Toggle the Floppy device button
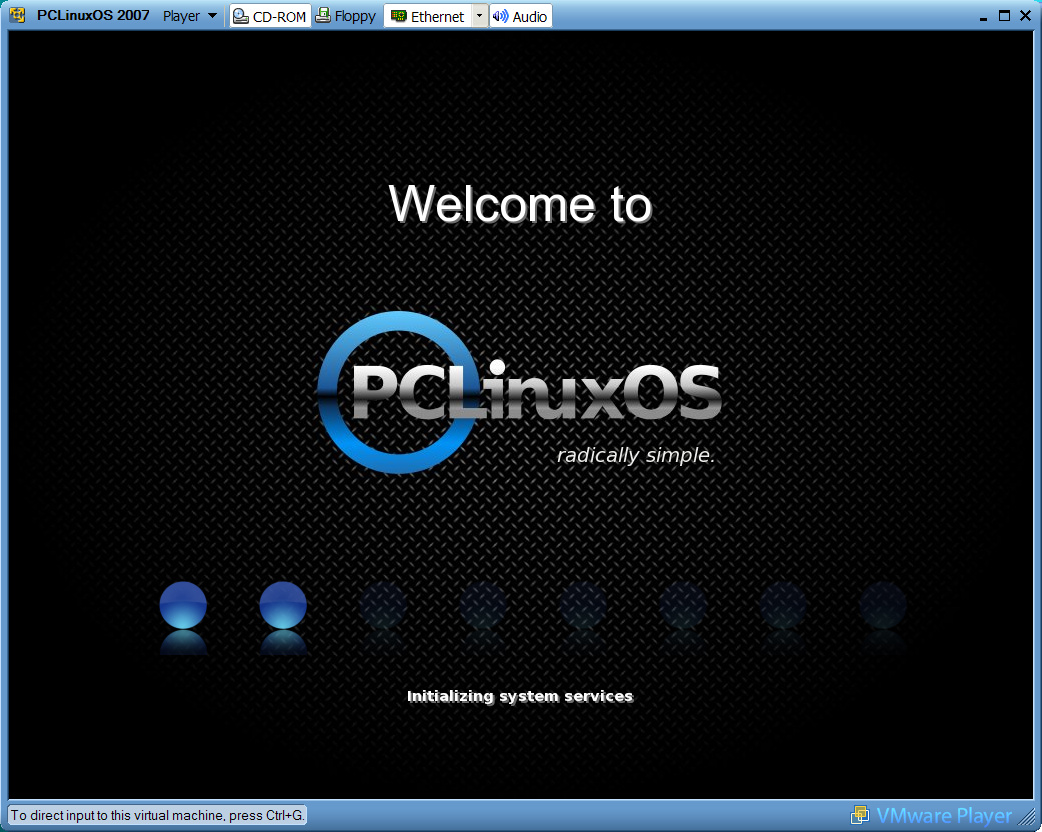The height and width of the screenshot is (832, 1042). point(346,16)
